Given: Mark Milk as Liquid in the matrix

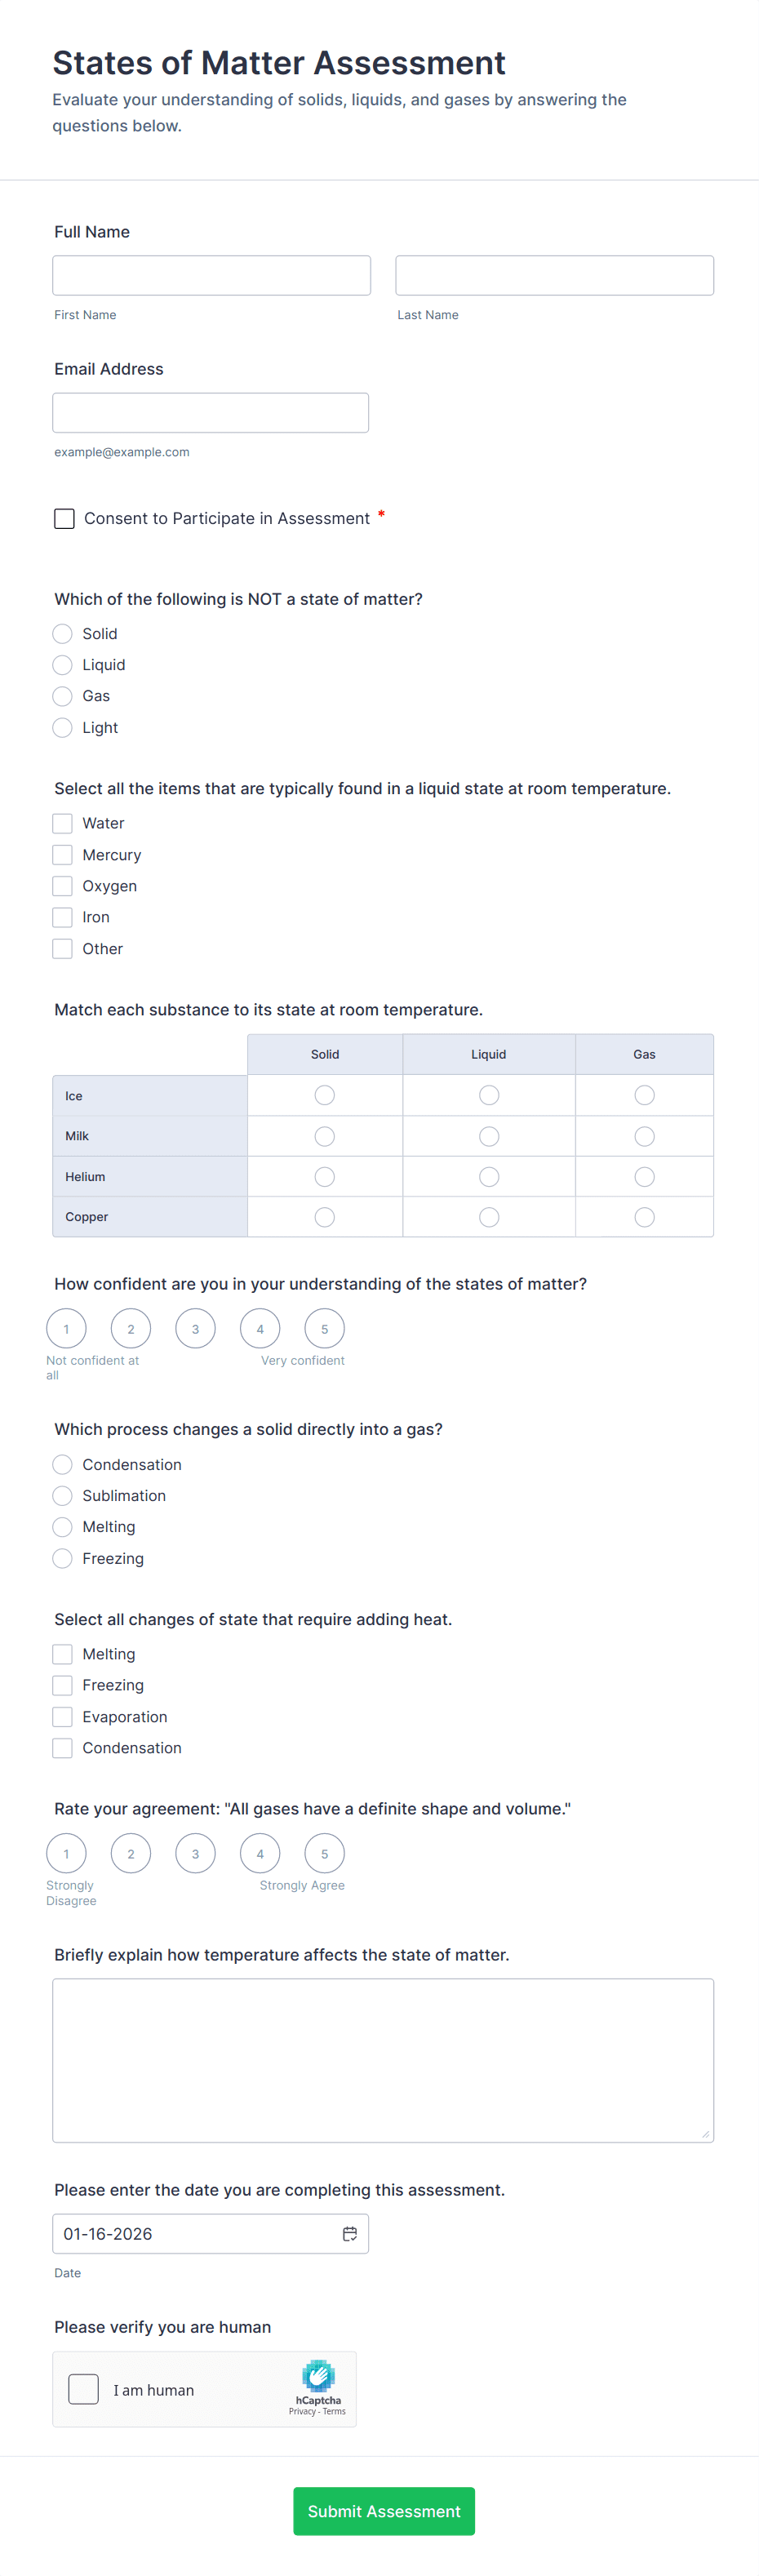Looking at the screenshot, I should (x=488, y=1135).
